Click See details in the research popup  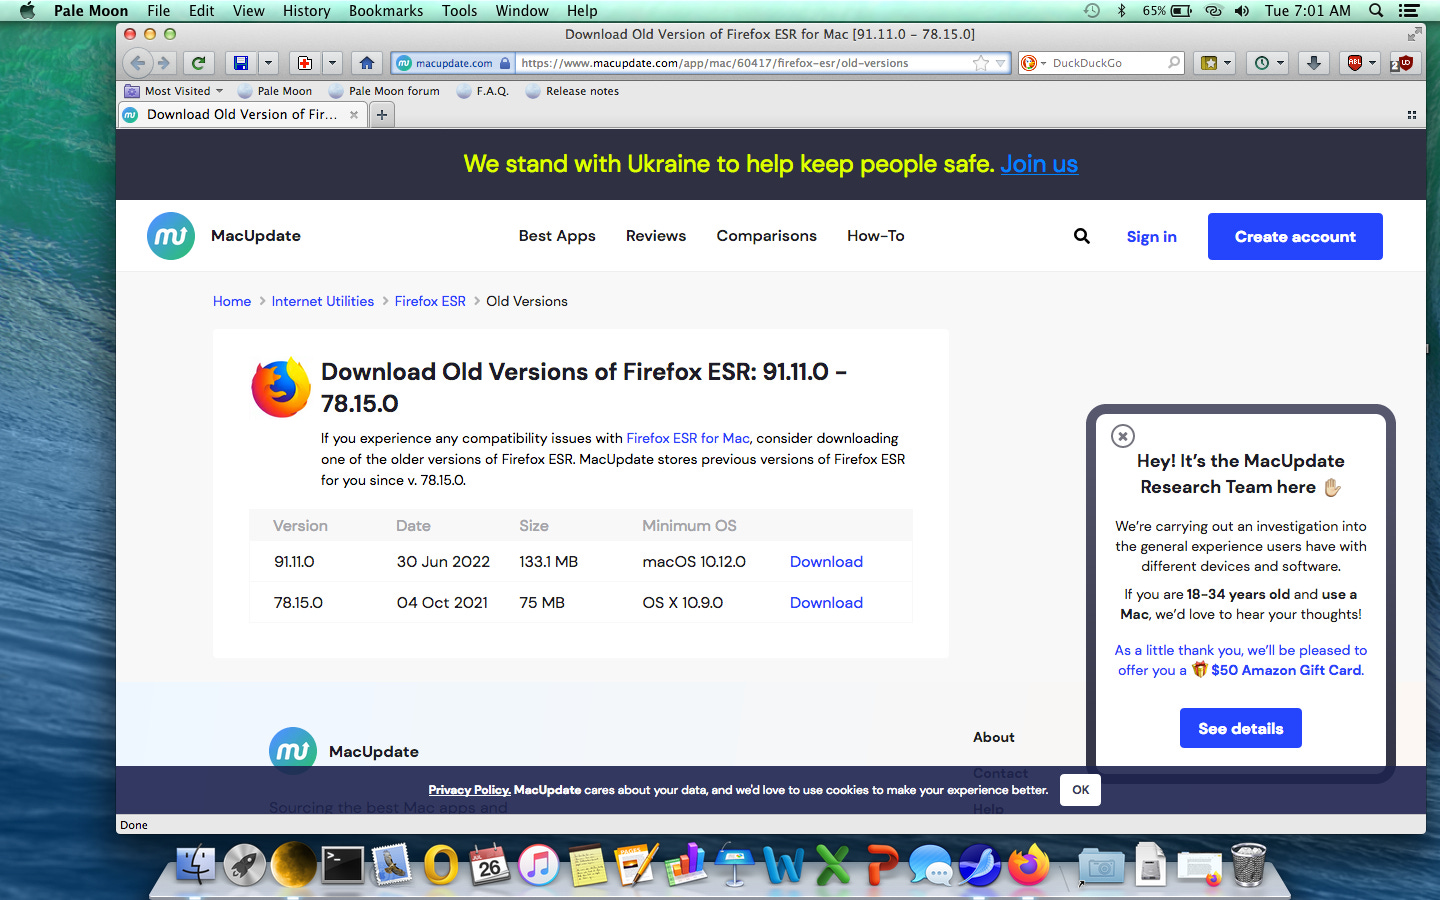pos(1241,728)
